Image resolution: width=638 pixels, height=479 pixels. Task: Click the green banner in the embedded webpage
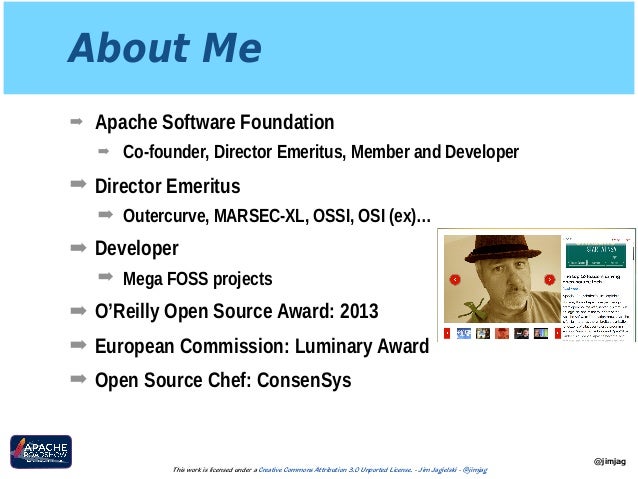click(x=596, y=255)
